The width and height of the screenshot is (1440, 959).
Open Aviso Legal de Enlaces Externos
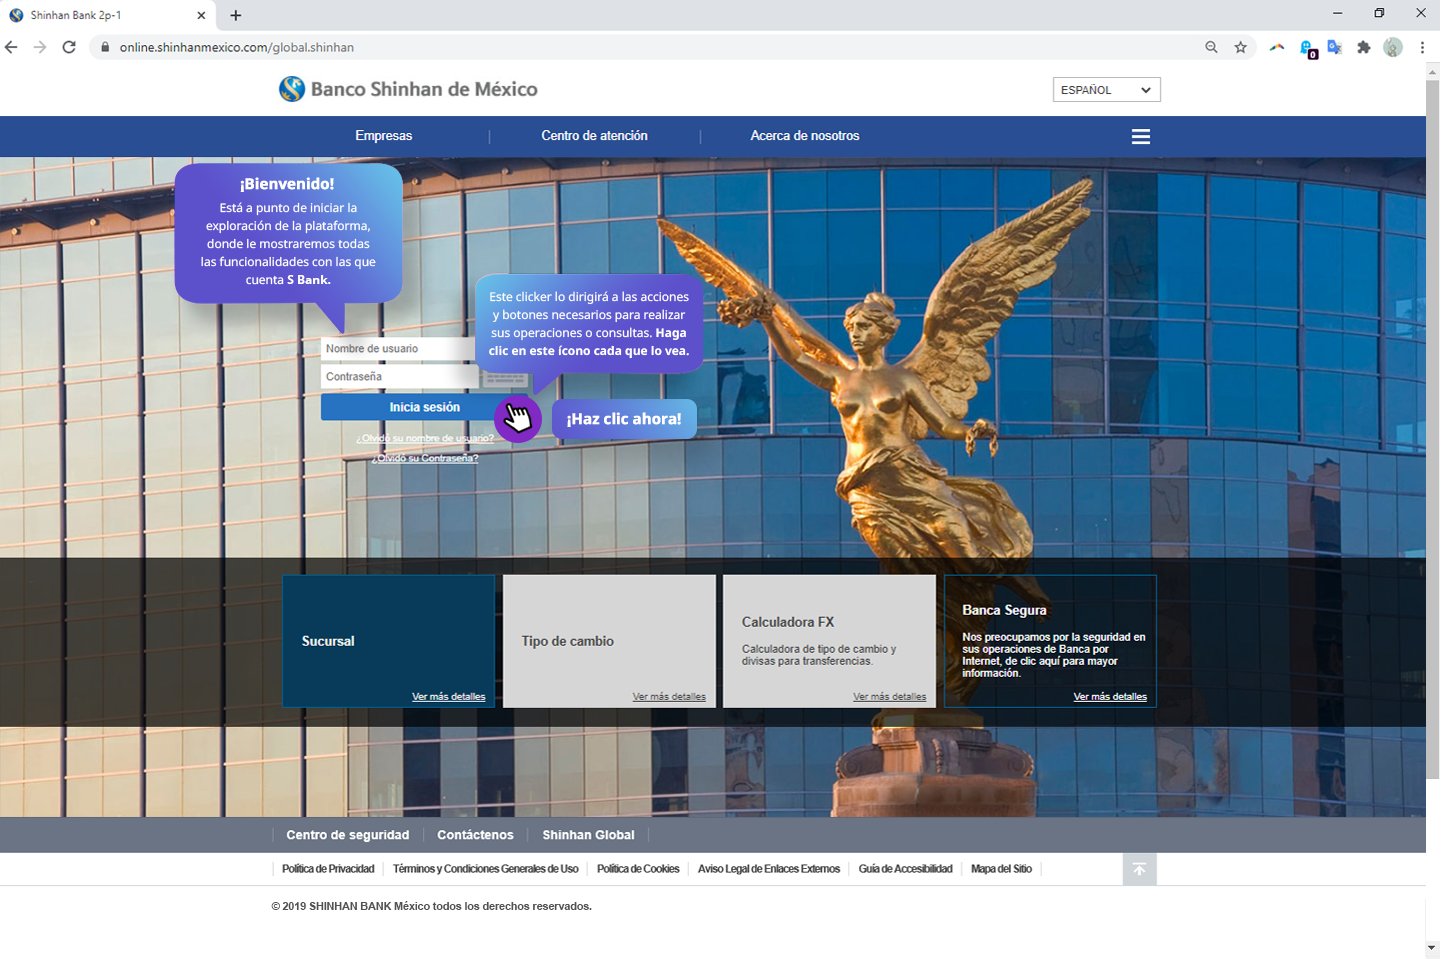769,869
